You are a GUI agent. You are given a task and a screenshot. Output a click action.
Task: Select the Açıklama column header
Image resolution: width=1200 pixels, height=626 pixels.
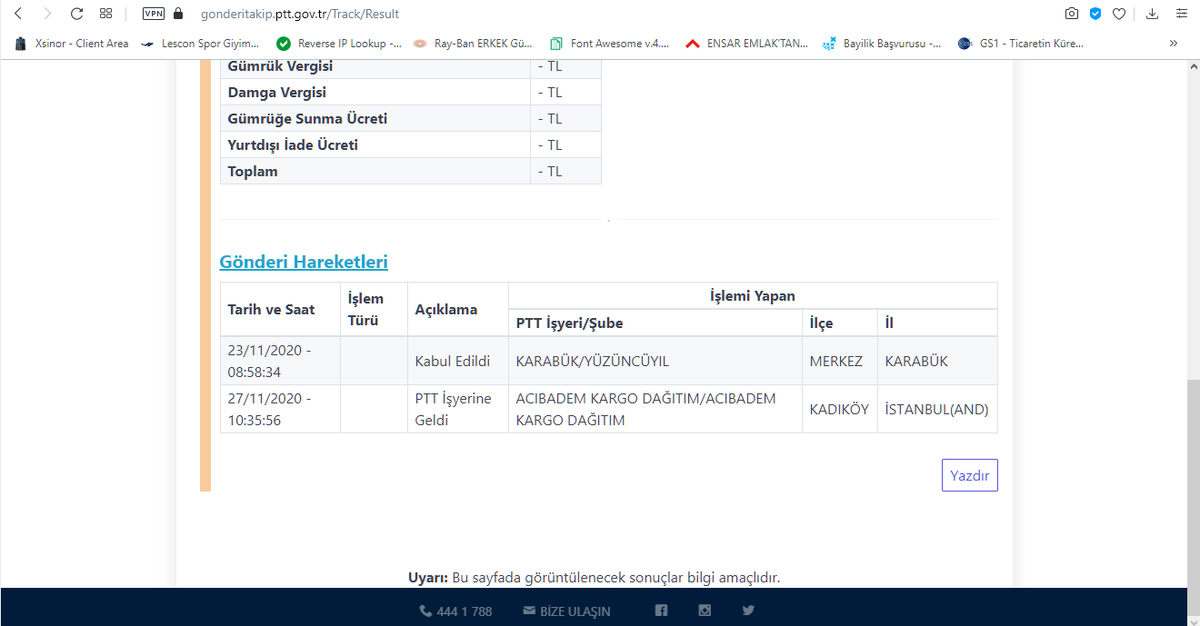(458, 309)
